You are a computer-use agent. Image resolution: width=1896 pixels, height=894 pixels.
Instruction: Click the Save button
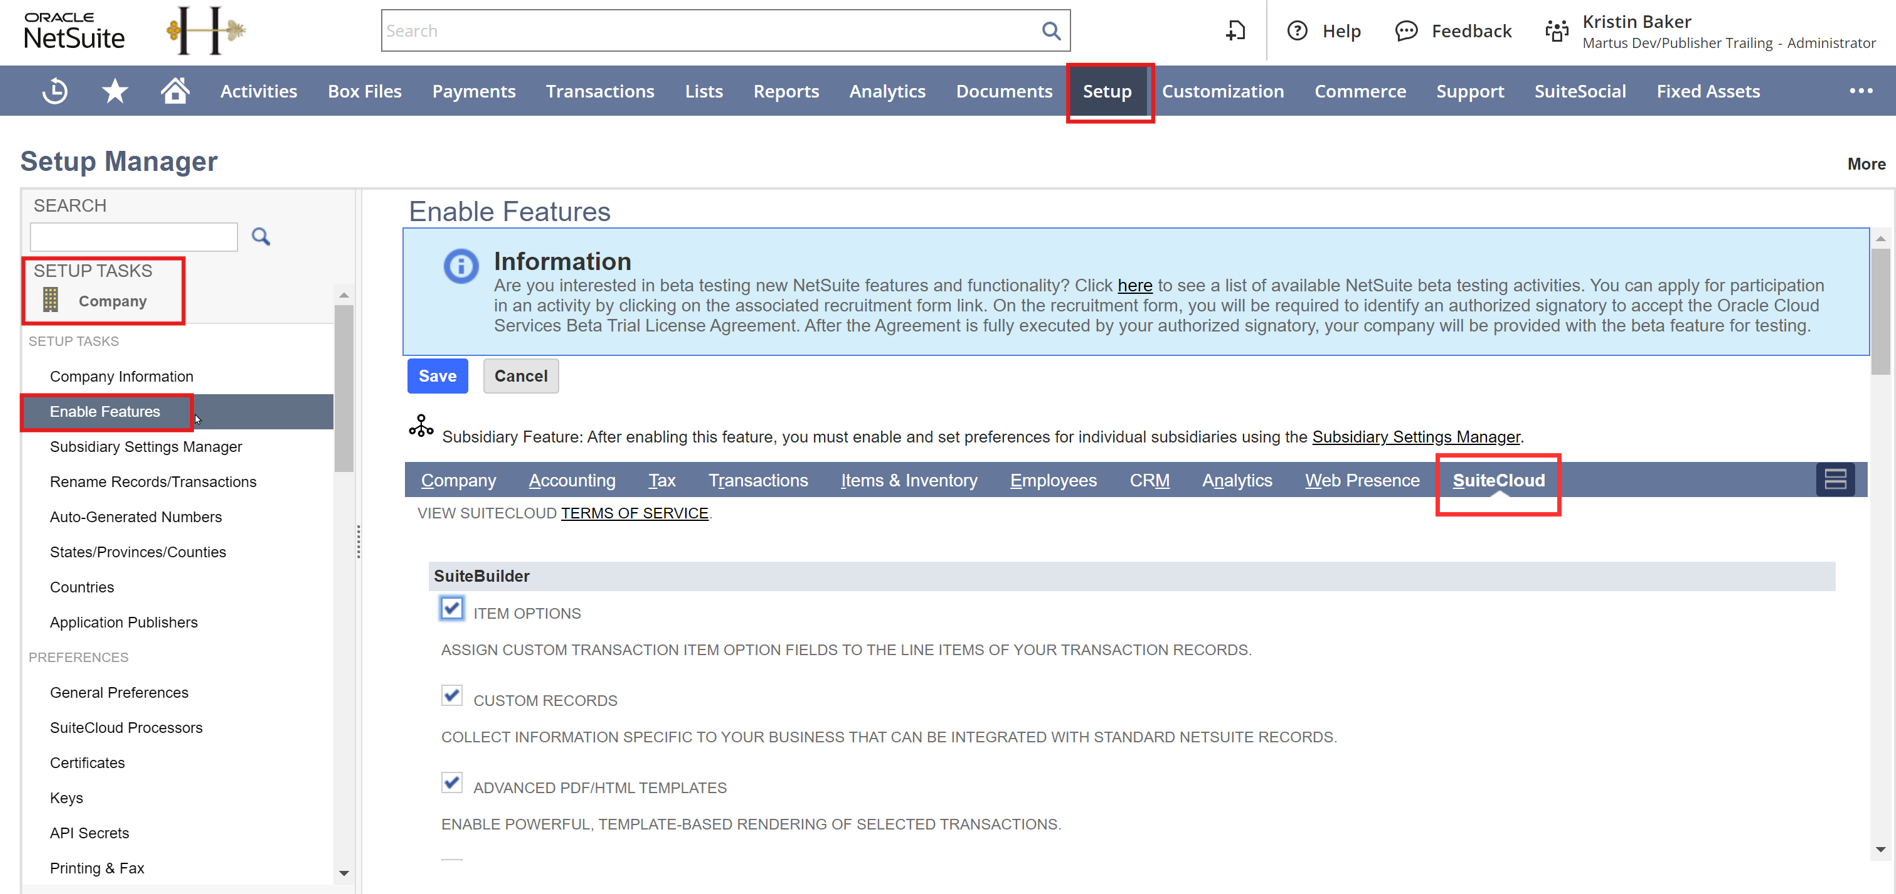coord(438,376)
